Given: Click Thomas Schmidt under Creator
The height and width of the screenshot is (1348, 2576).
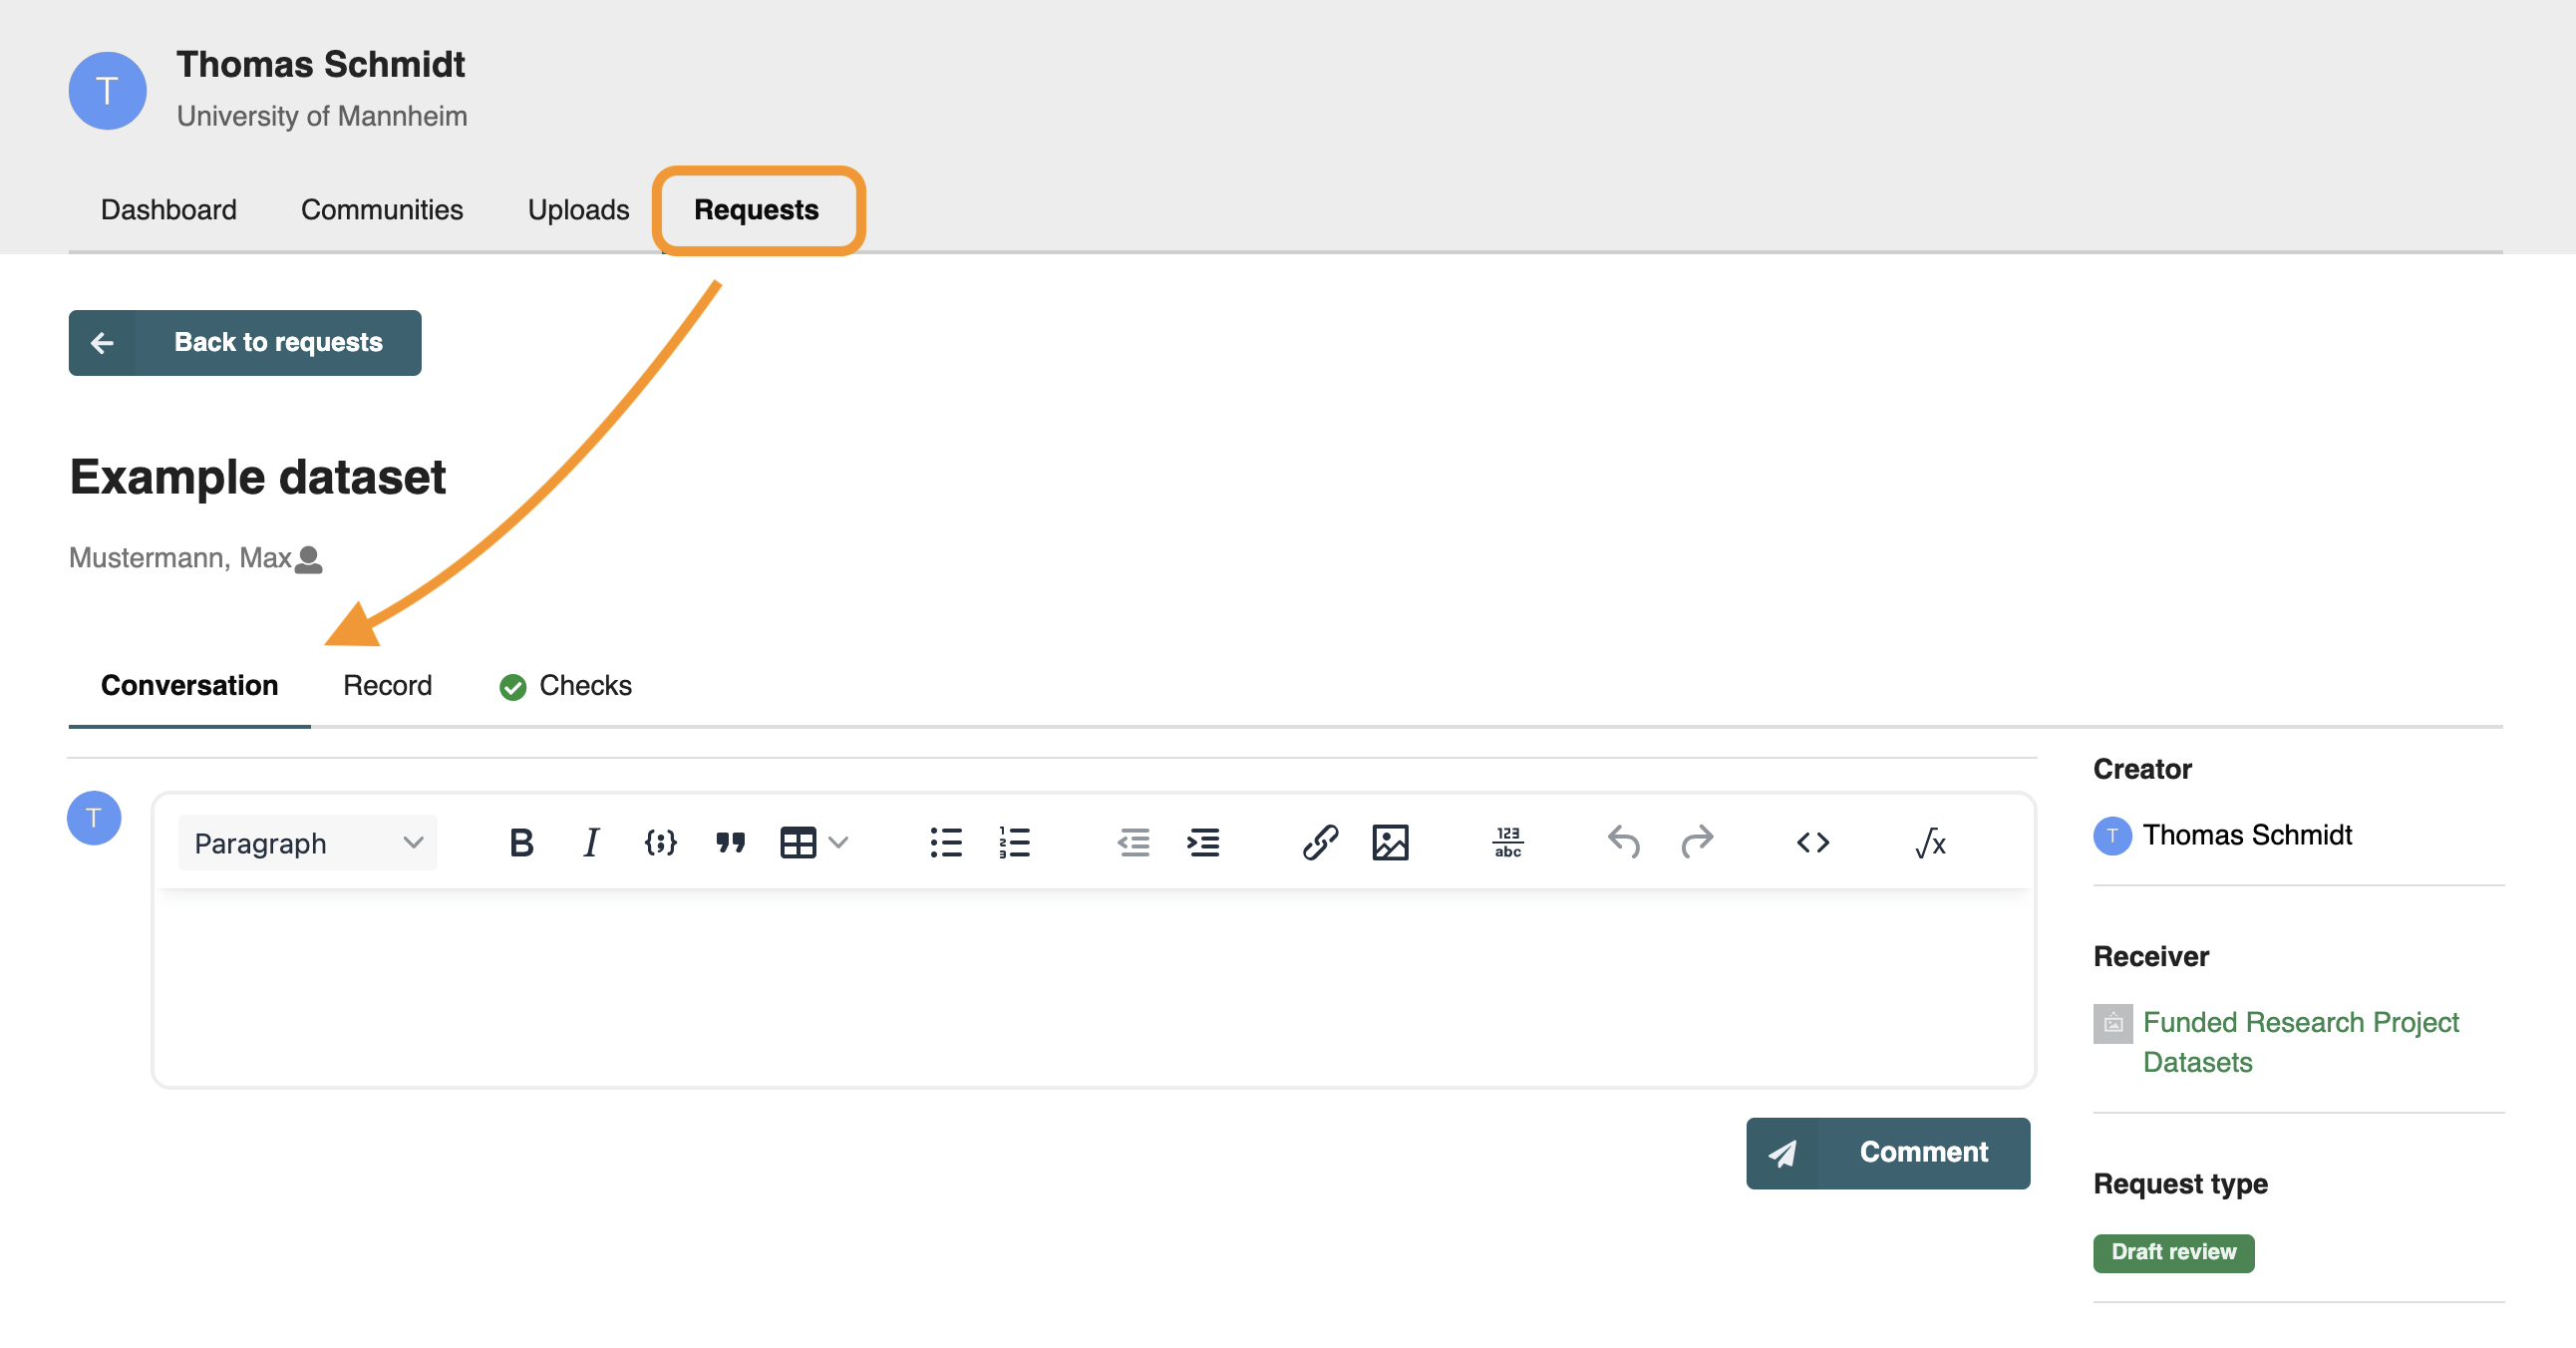Looking at the screenshot, I should [x=2247, y=835].
